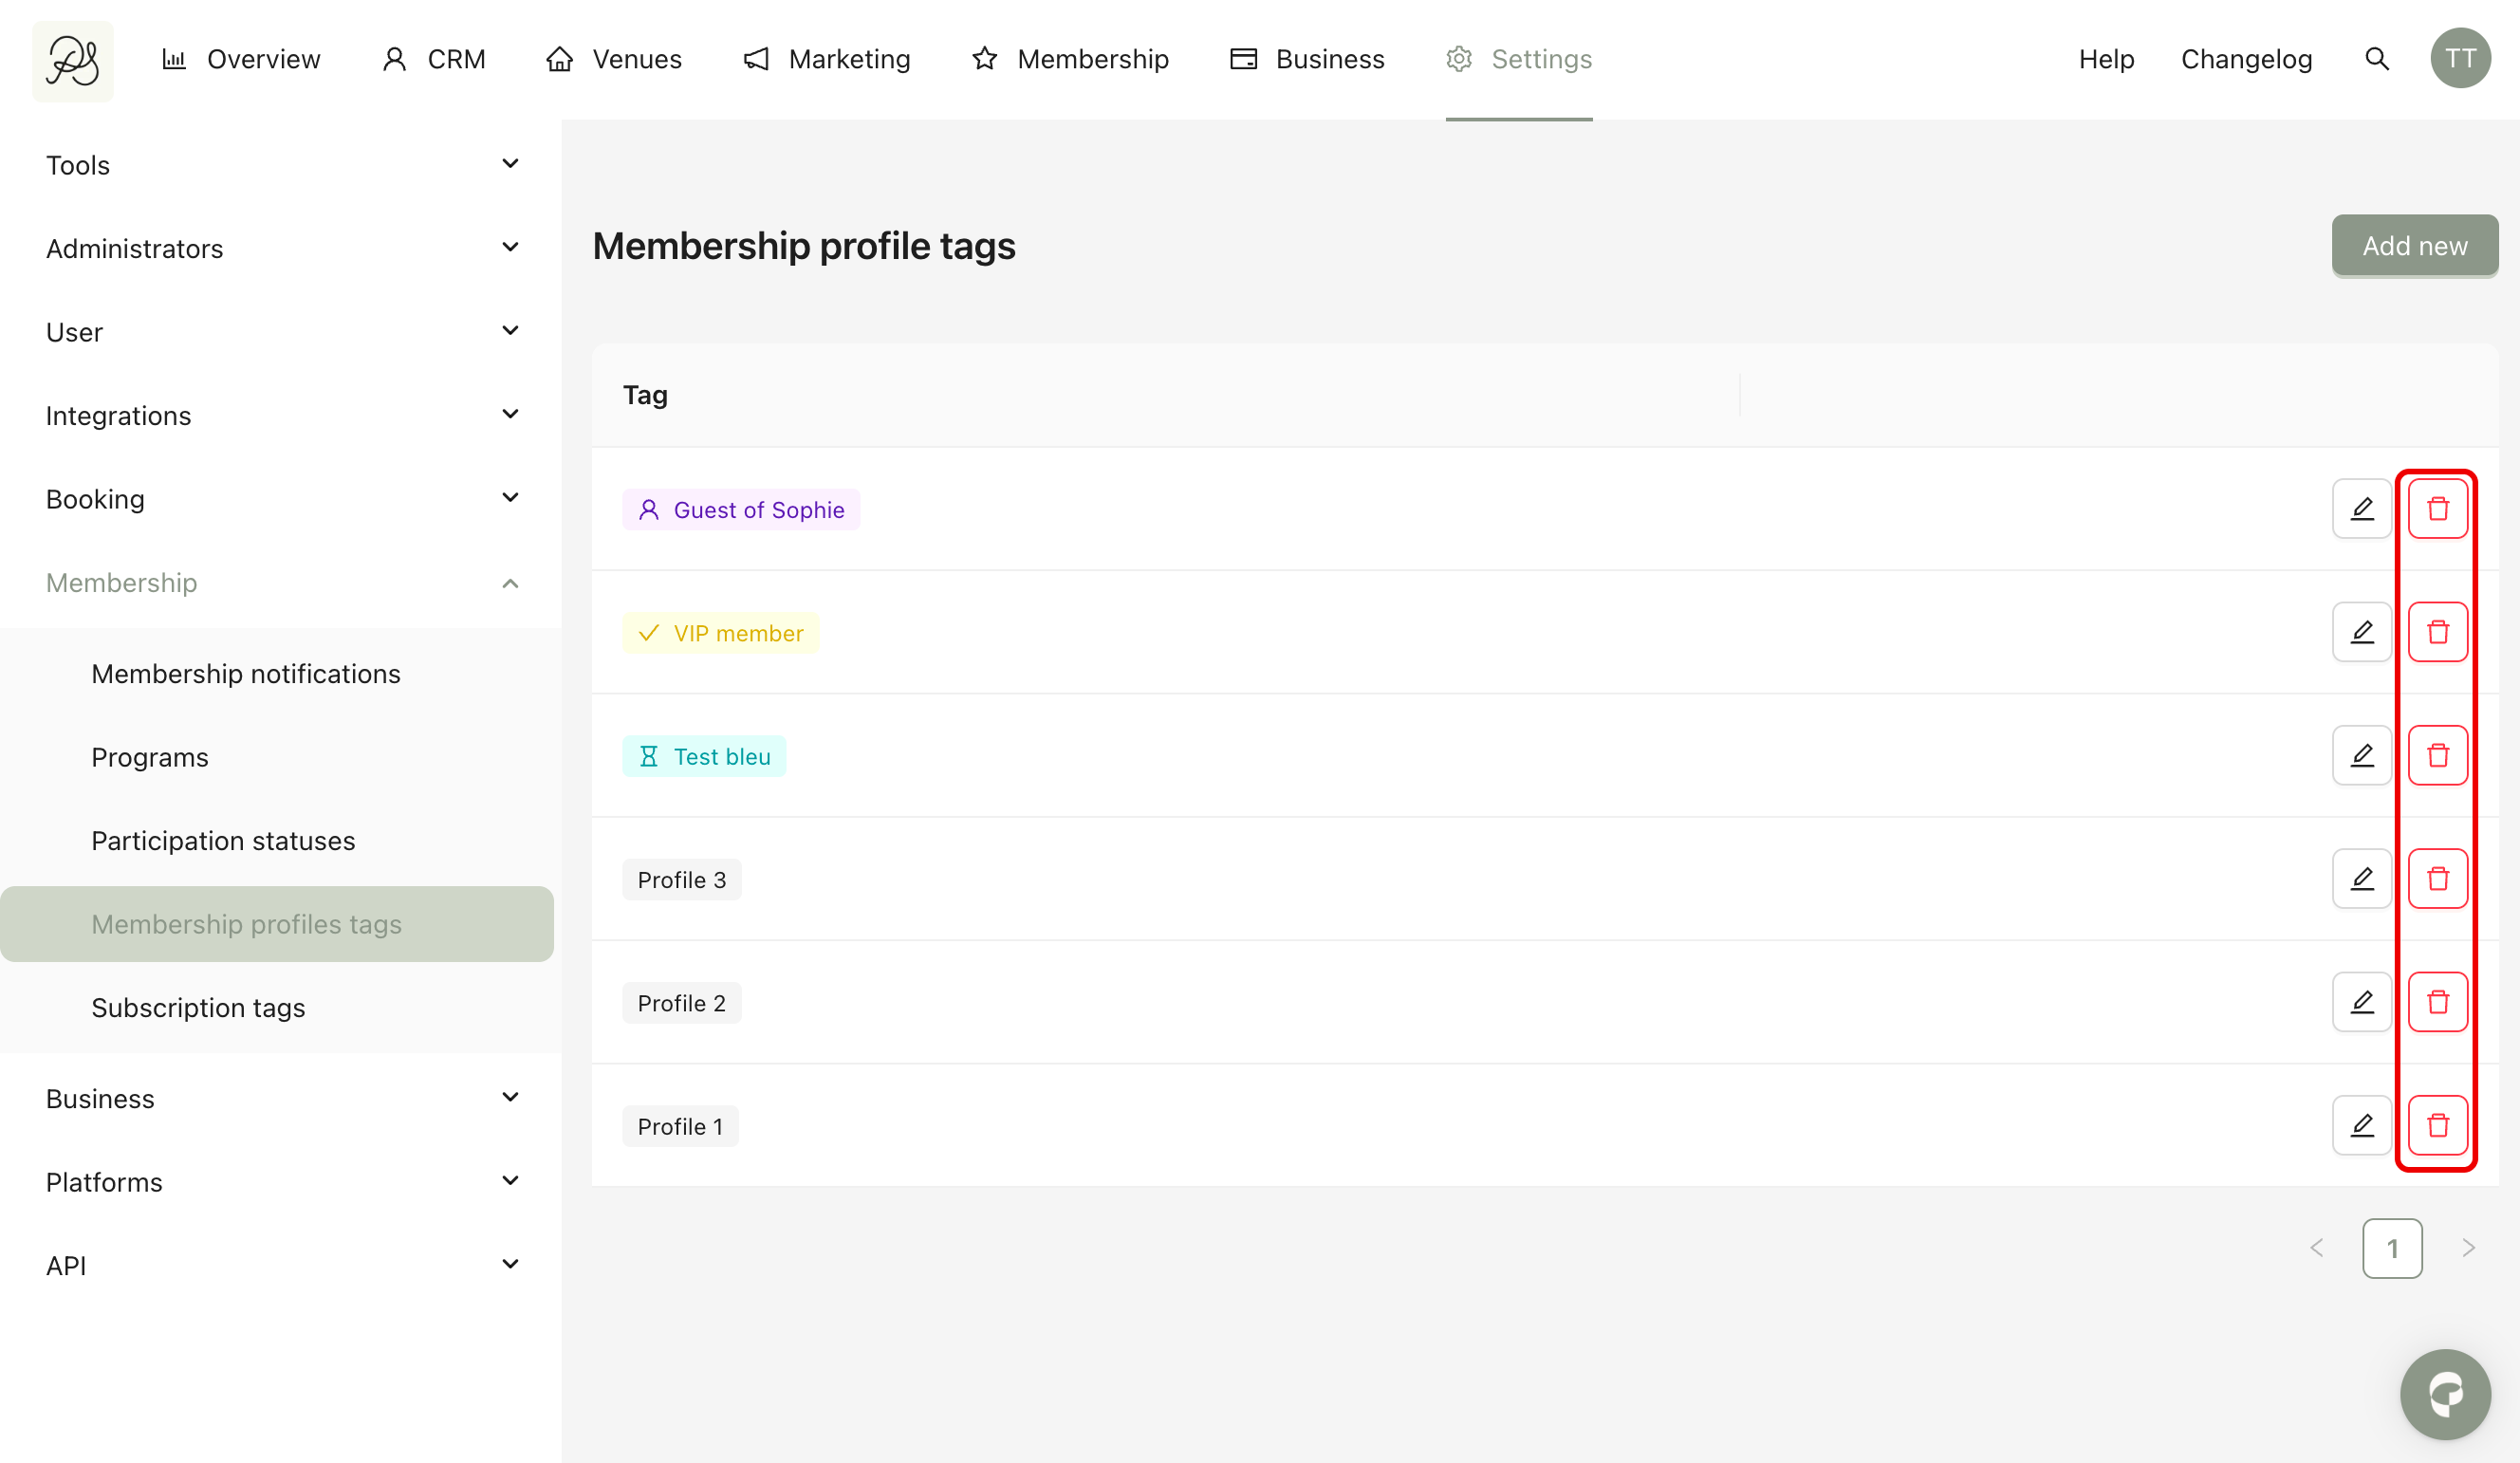Delete the Profile 3 tag

[2437, 879]
